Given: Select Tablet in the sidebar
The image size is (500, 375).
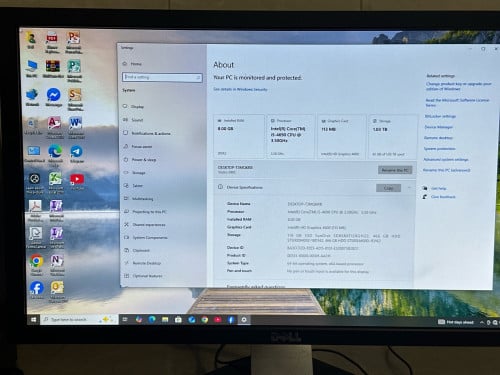Looking at the screenshot, I should click(134, 186).
